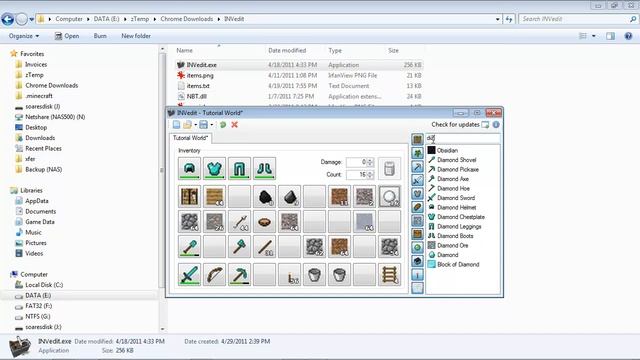This screenshot has height=360, width=640.
Task: Click the Check for updates link
Action: 455,124
